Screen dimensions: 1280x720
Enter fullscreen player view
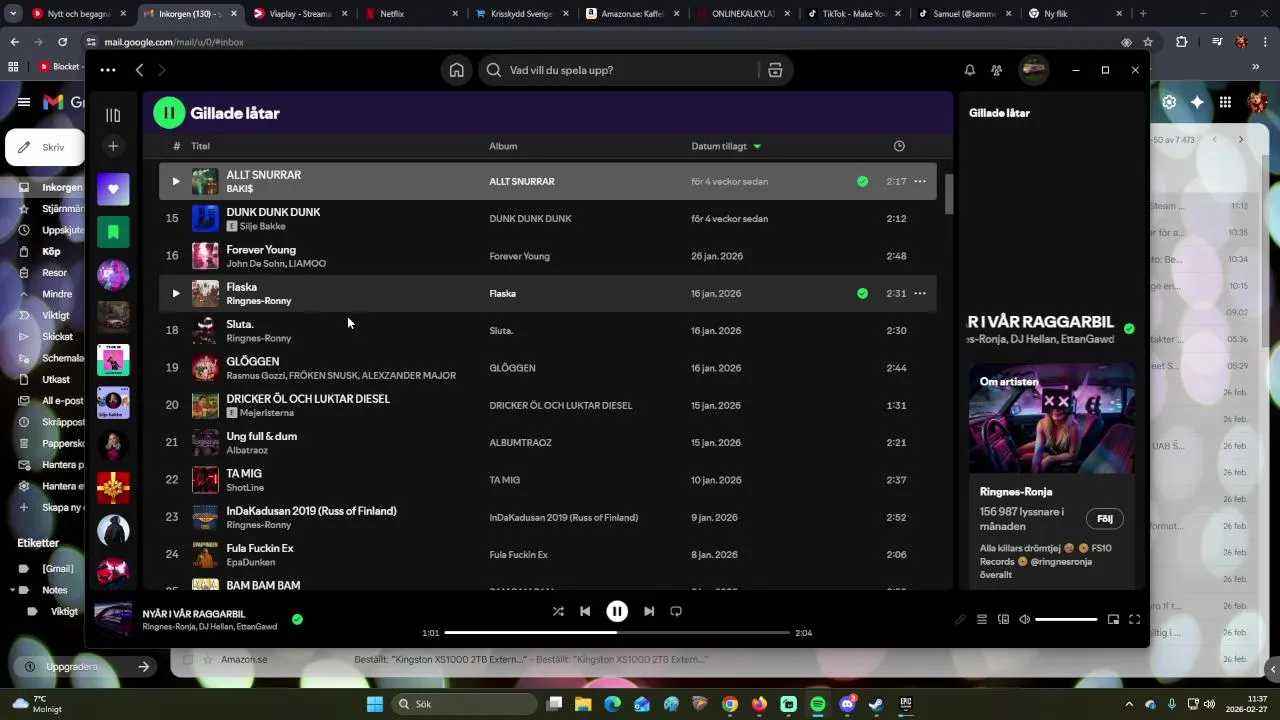(1134, 619)
